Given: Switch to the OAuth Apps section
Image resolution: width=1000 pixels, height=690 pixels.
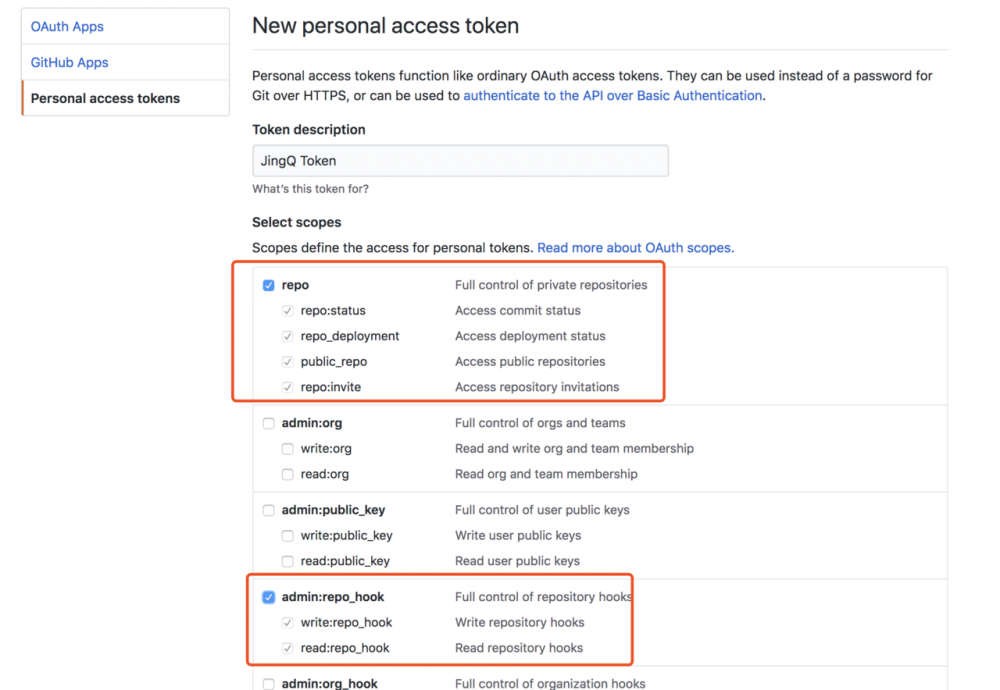Looking at the screenshot, I should [x=67, y=26].
